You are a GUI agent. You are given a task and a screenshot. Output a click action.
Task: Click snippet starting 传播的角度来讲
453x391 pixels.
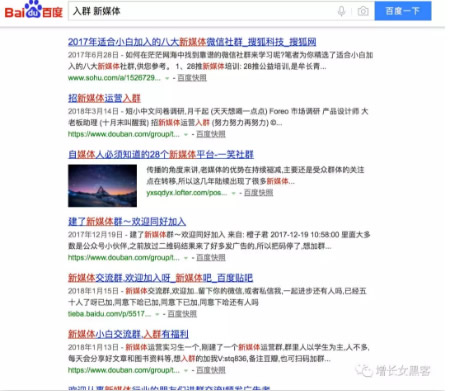255,176
